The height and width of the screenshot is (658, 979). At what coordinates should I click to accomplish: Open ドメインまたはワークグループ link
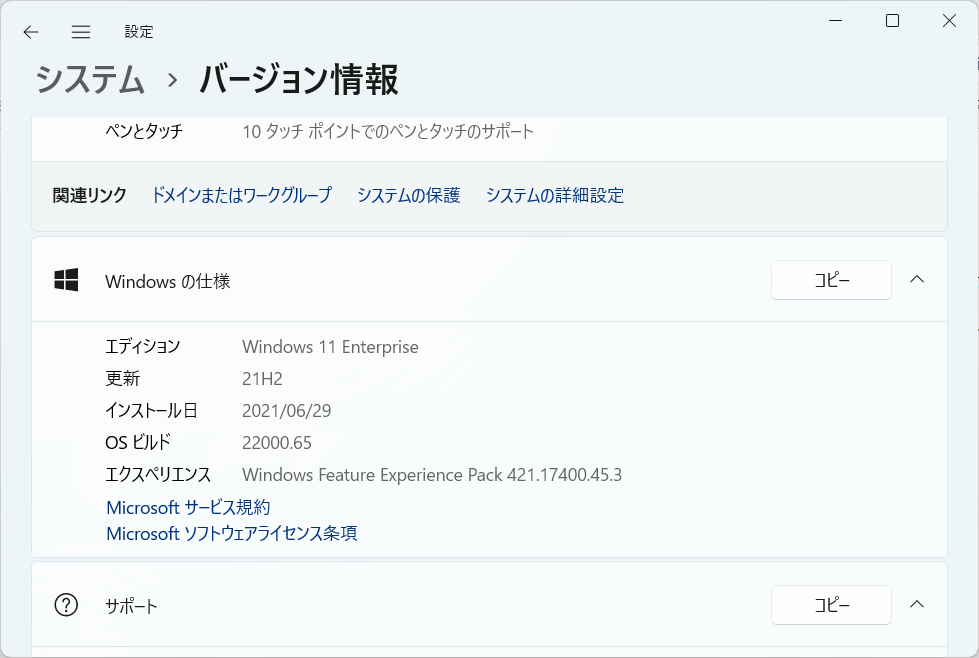[x=242, y=195]
